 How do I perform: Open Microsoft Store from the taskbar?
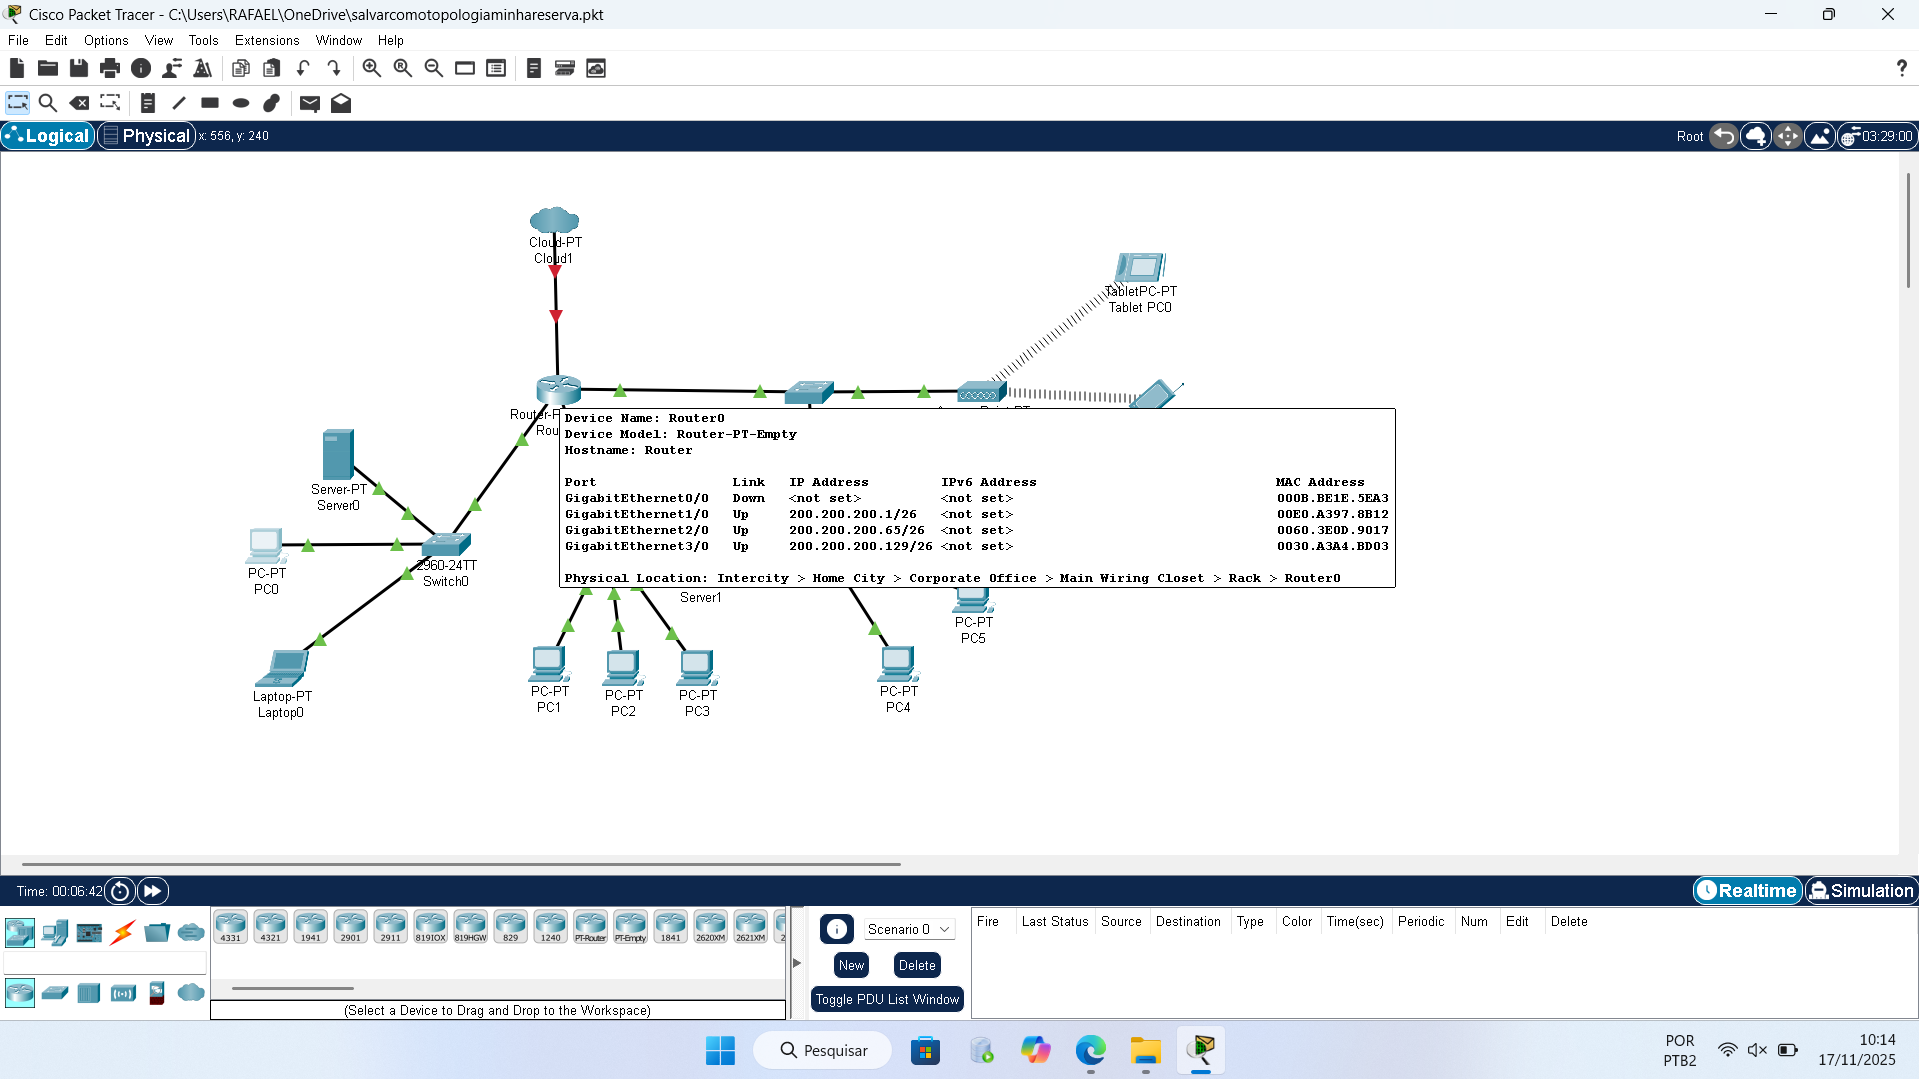pos(925,1051)
